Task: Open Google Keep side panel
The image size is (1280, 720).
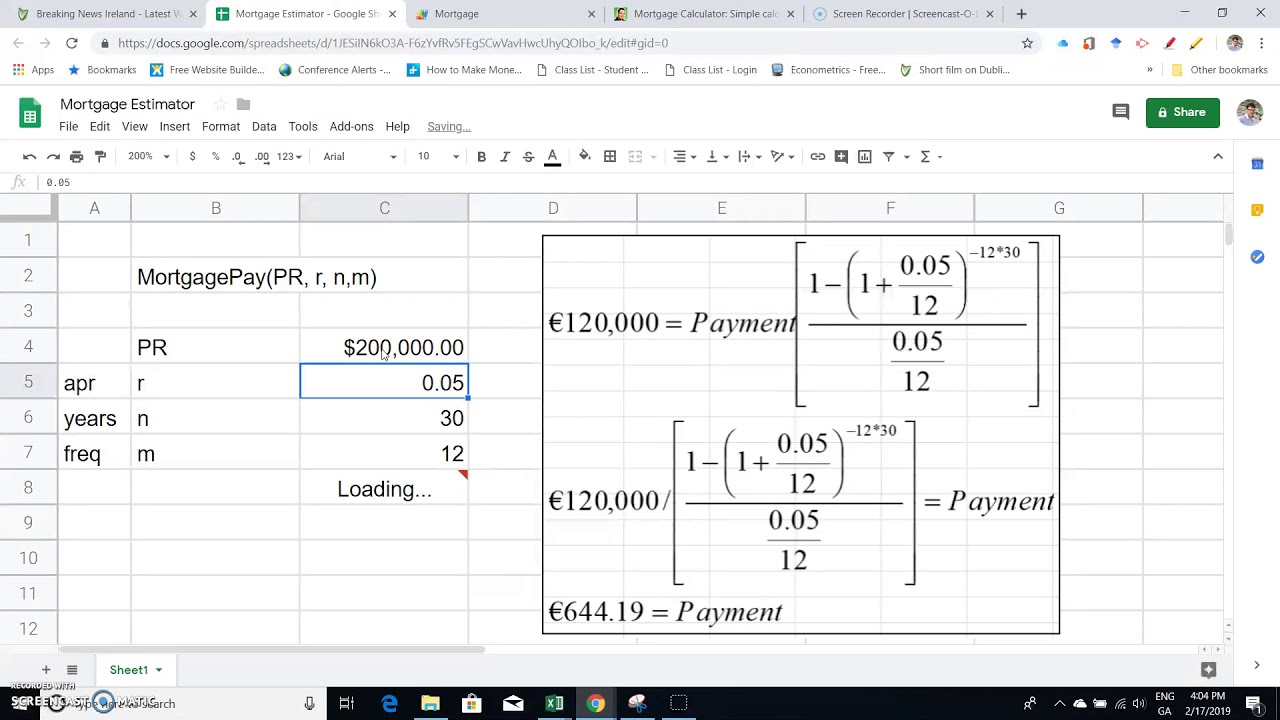Action: 1257,210
